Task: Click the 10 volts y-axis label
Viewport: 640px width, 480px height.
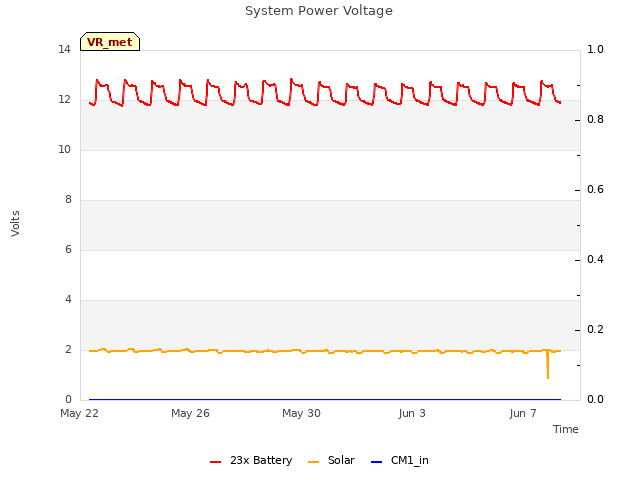Action: 64,149
